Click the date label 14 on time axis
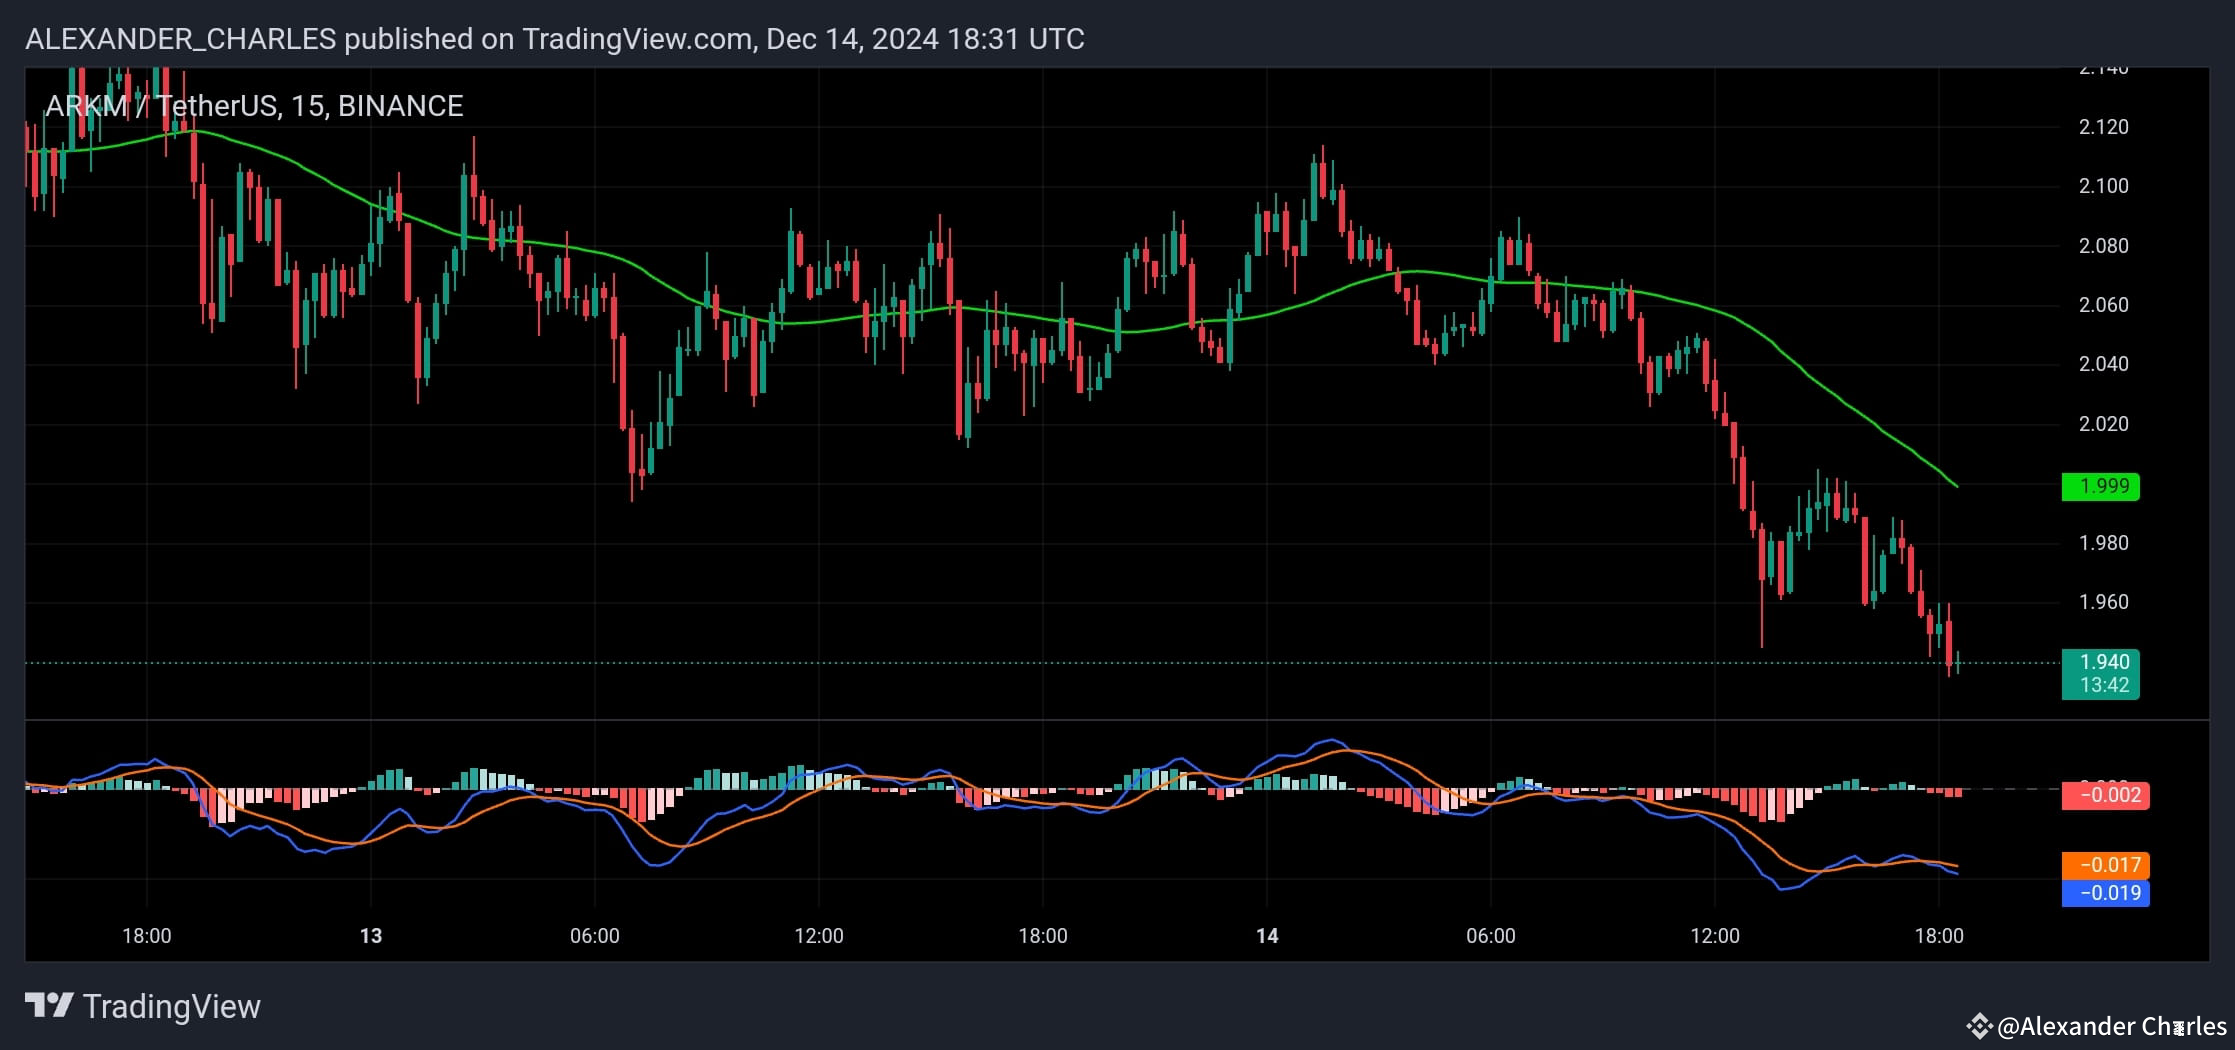The image size is (2235, 1050). [x=1267, y=936]
